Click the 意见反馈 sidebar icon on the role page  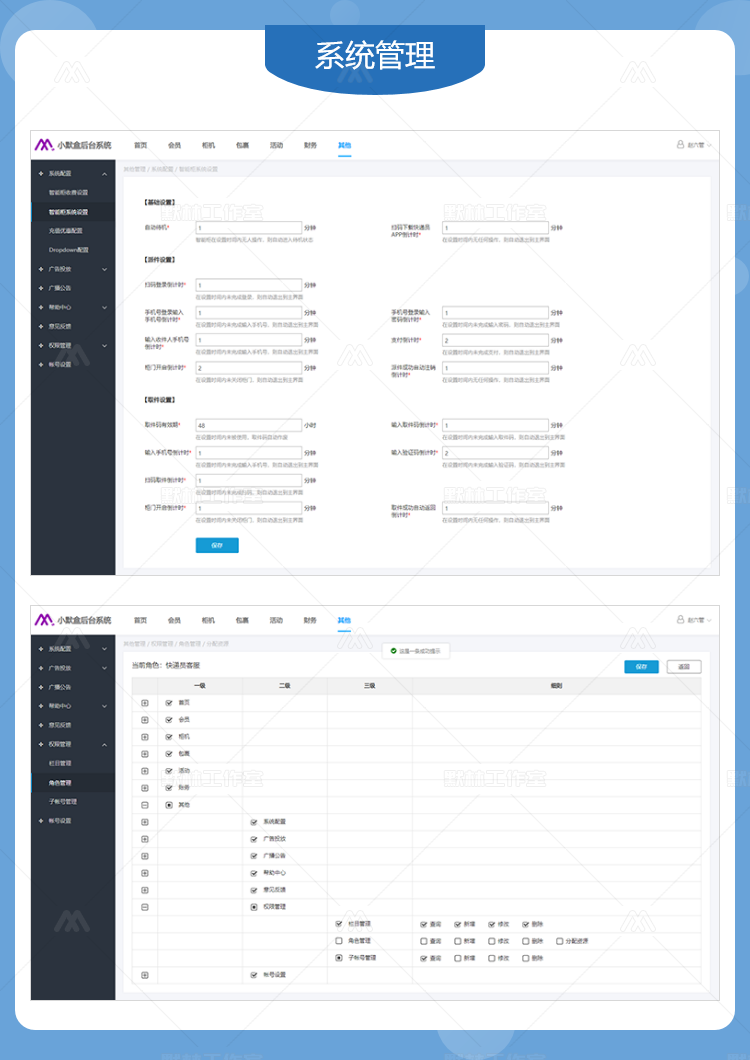(41, 725)
